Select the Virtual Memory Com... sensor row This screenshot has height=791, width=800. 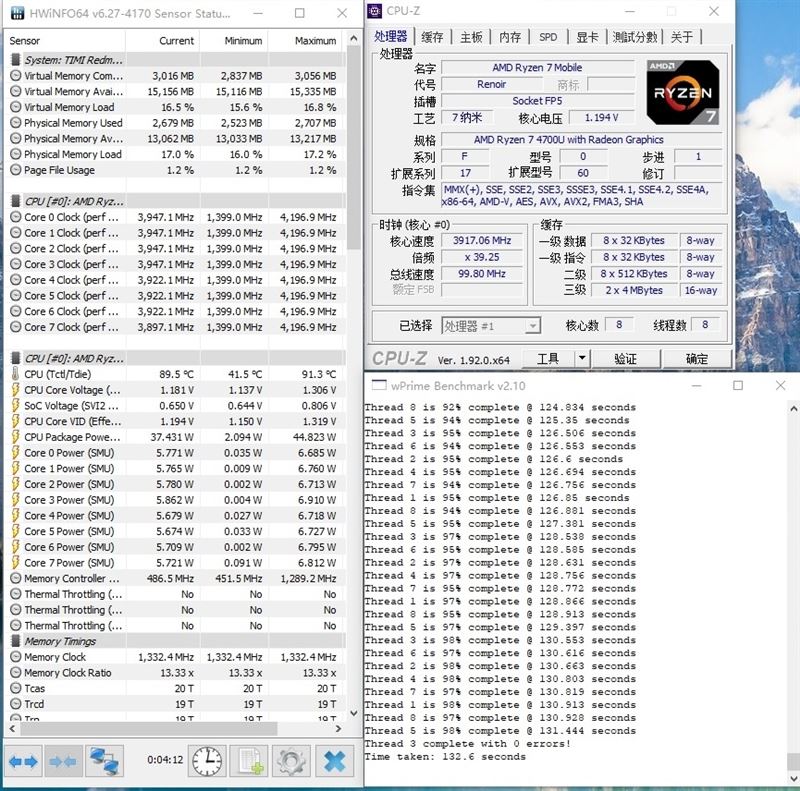tap(173, 76)
